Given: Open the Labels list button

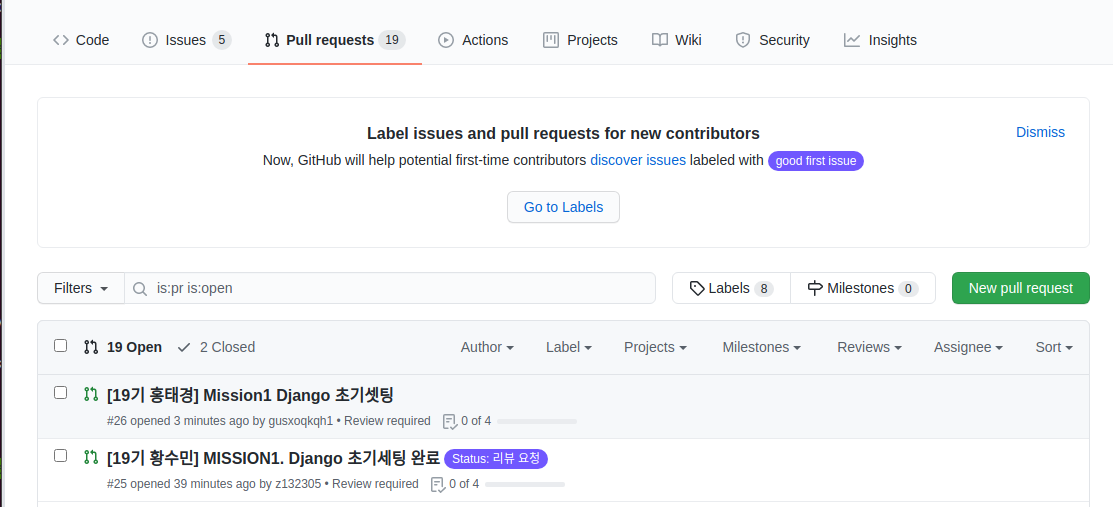Looking at the screenshot, I should pyautogui.click(x=731, y=288).
